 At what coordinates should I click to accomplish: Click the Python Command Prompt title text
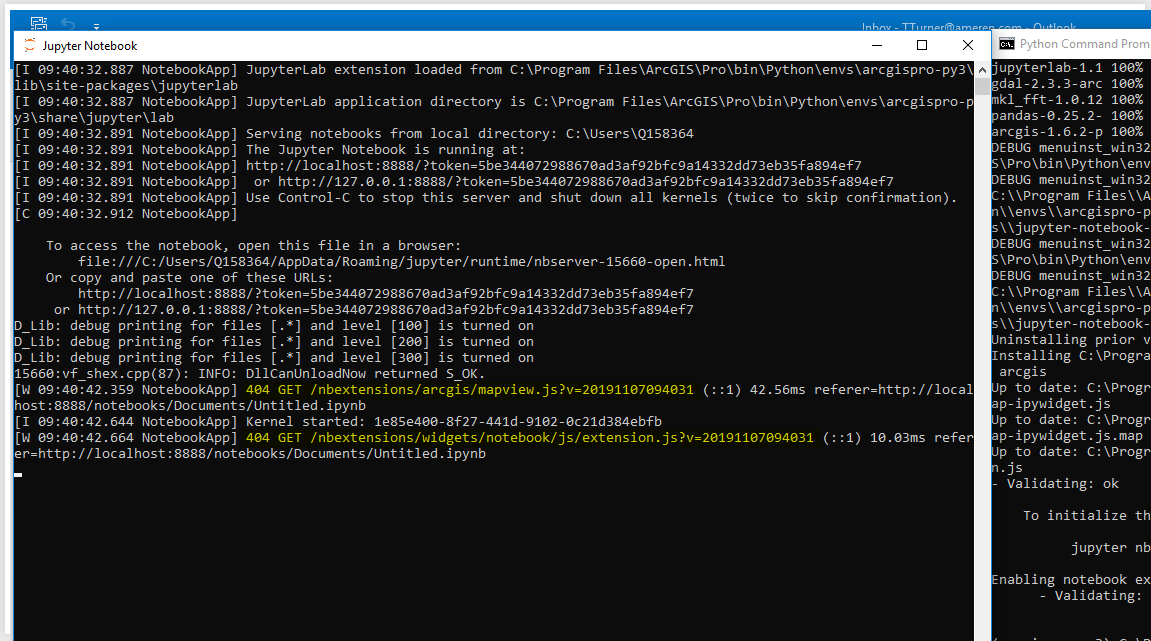1085,44
